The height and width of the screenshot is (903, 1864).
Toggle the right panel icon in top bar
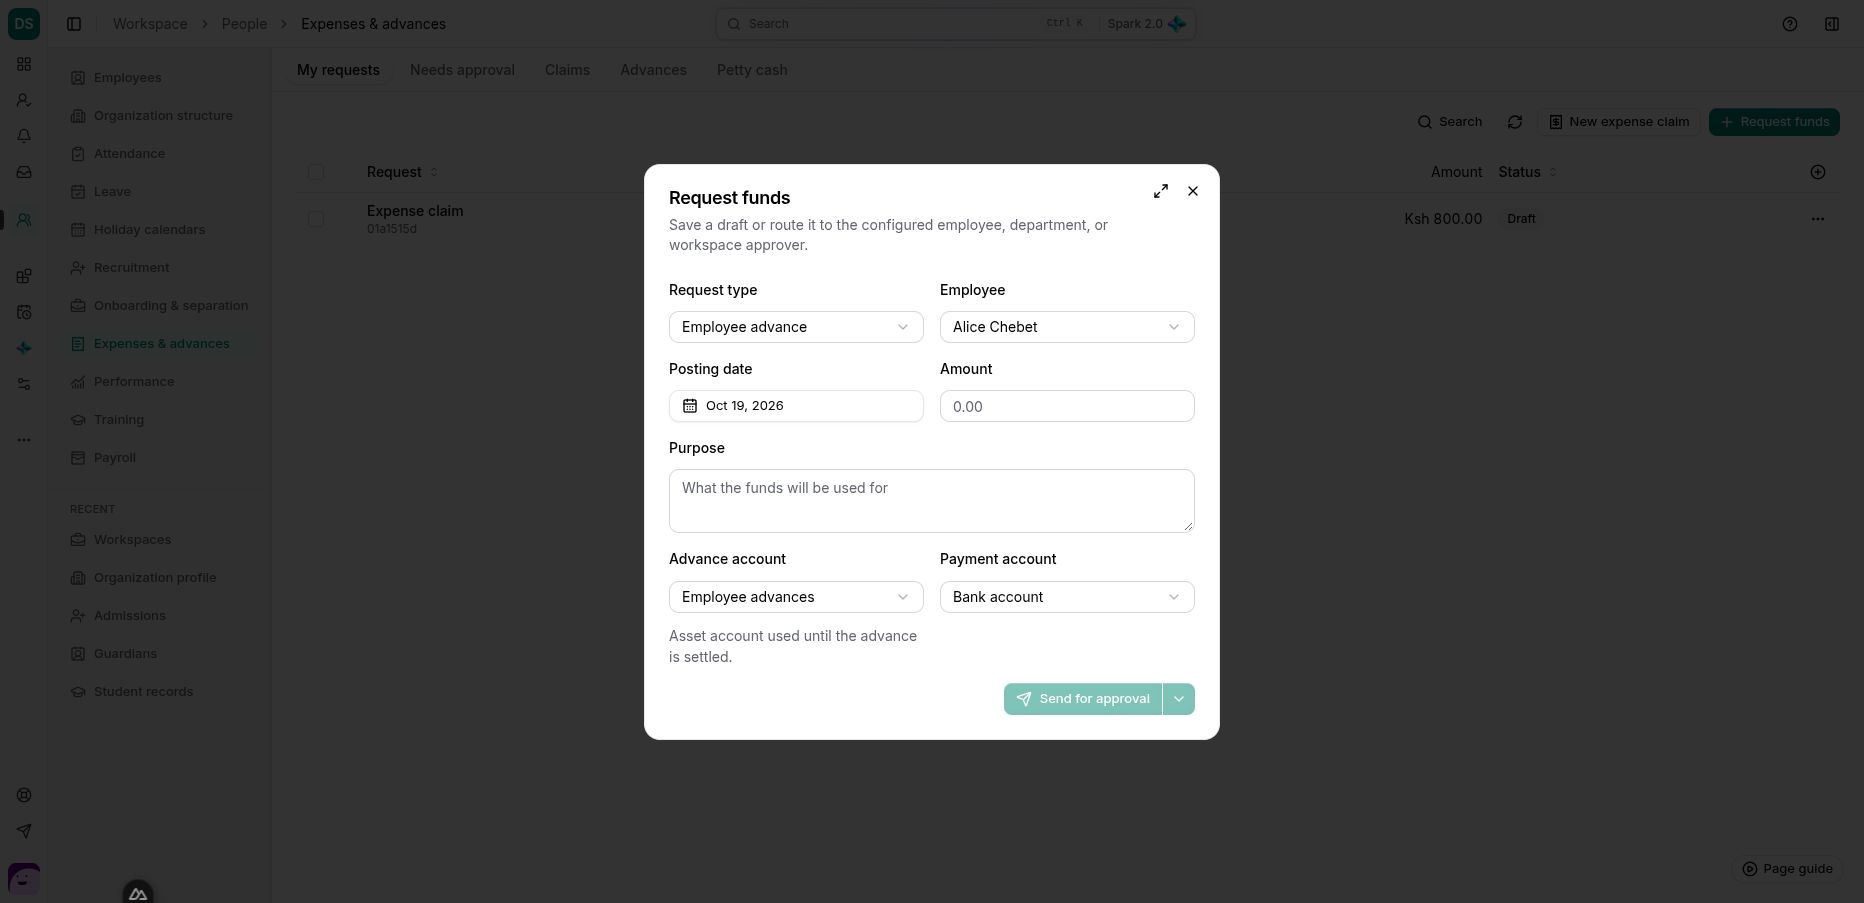point(1832,24)
